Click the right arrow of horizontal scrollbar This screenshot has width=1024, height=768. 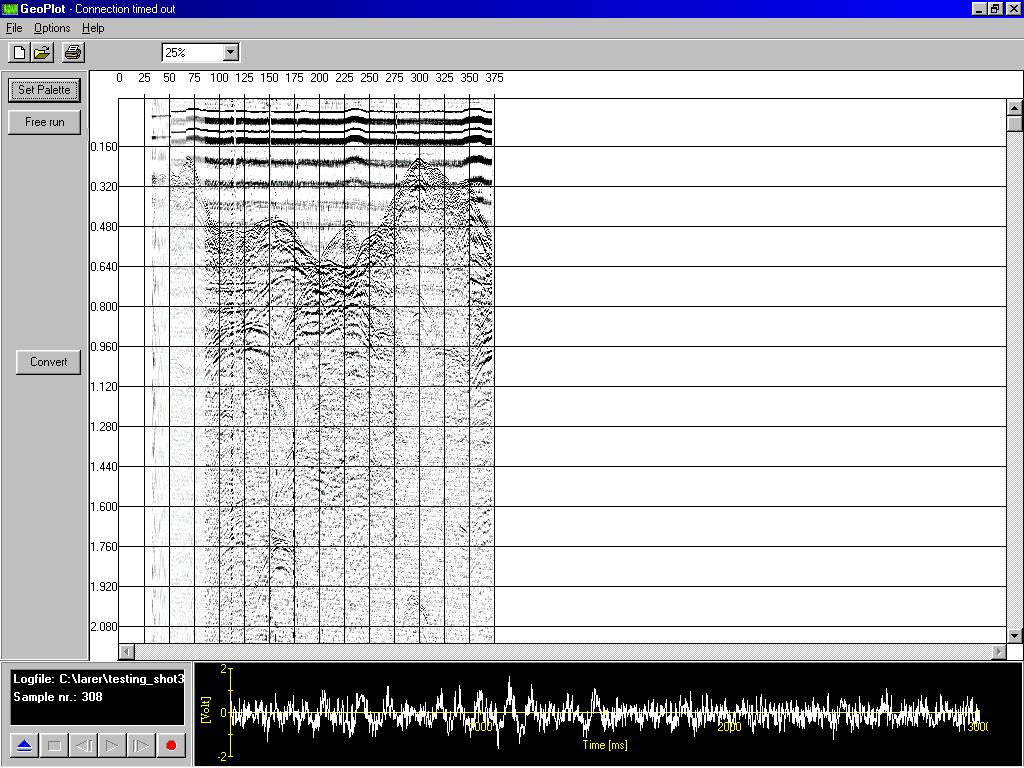pyautogui.click(x=998, y=652)
